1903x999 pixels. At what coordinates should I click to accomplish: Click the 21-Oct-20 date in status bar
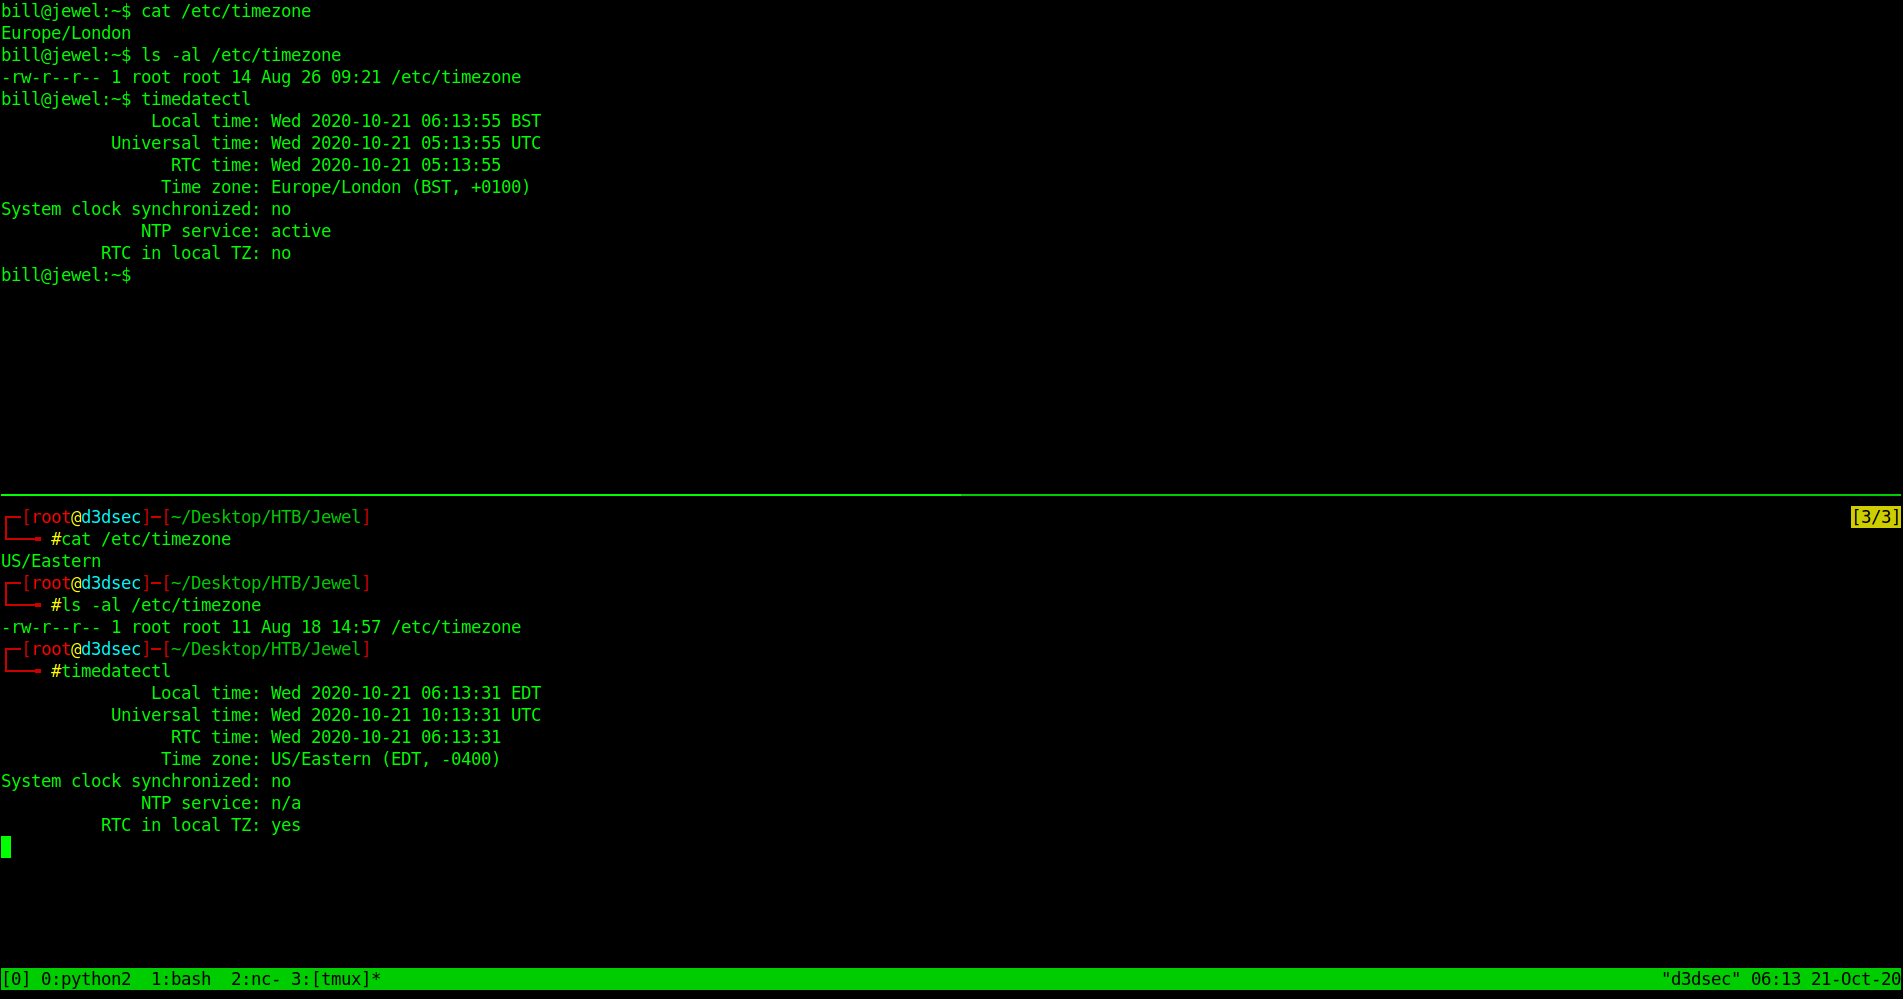point(1856,979)
